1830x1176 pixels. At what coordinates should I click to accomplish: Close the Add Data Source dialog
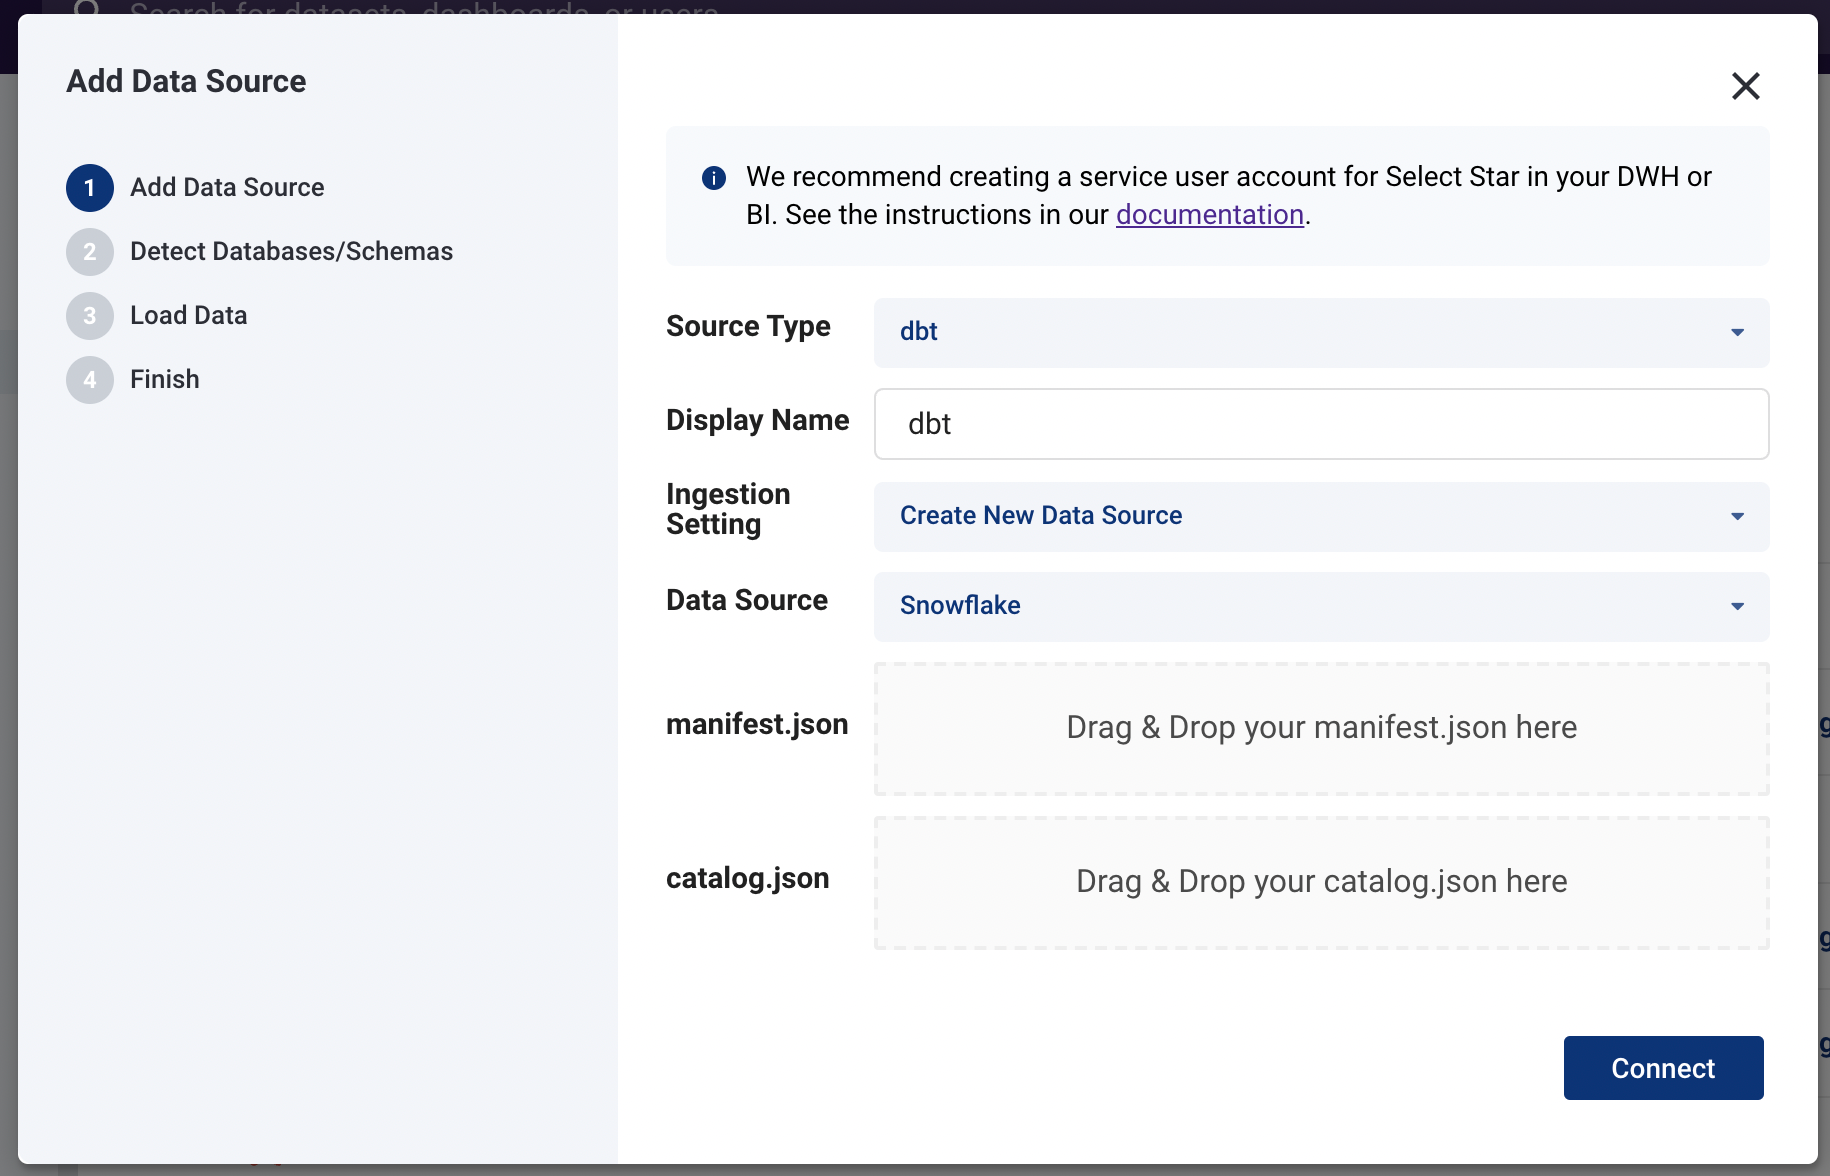1745,86
